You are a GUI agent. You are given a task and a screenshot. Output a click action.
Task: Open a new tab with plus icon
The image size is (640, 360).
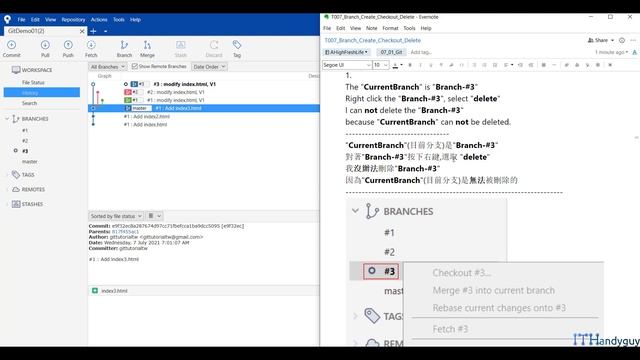click(x=93, y=31)
